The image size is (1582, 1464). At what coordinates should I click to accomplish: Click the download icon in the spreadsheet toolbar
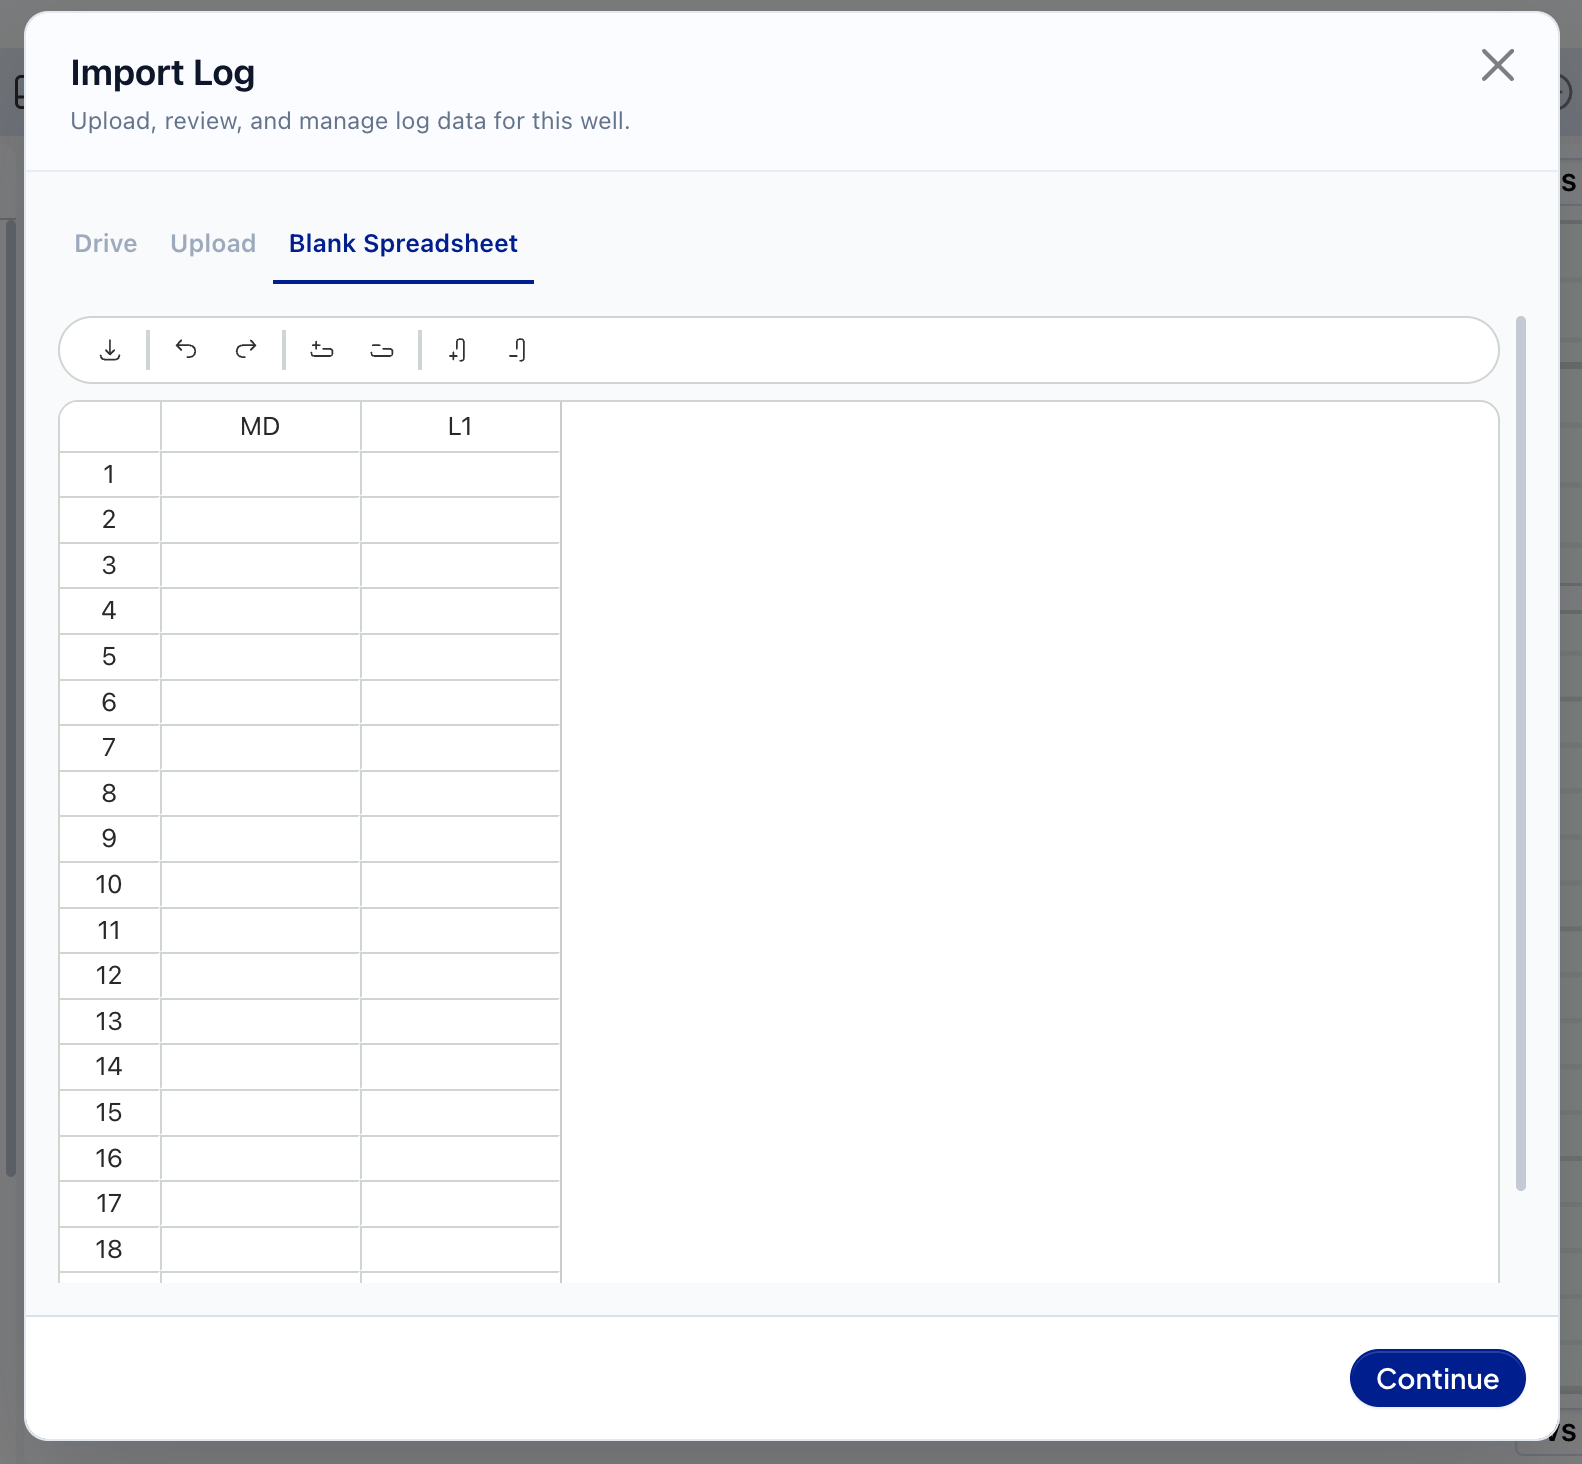click(x=110, y=350)
